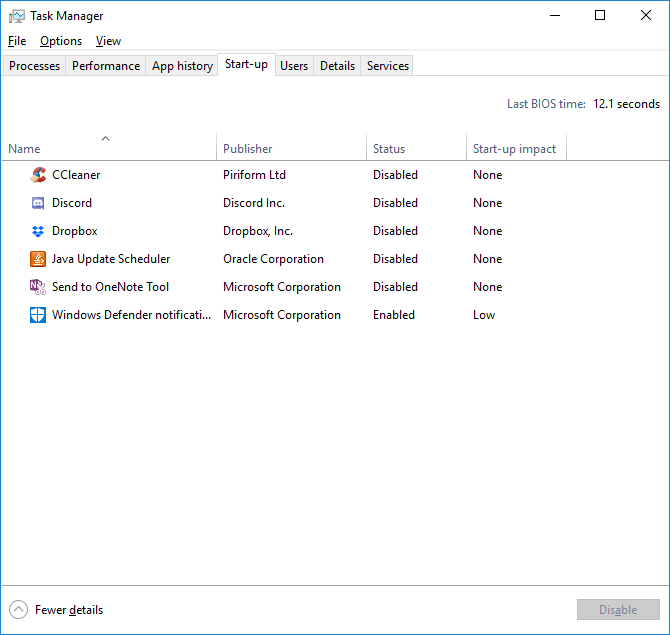Image resolution: width=670 pixels, height=635 pixels.
Task: Click the Windows Defender shield icon
Action: point(38,315)
